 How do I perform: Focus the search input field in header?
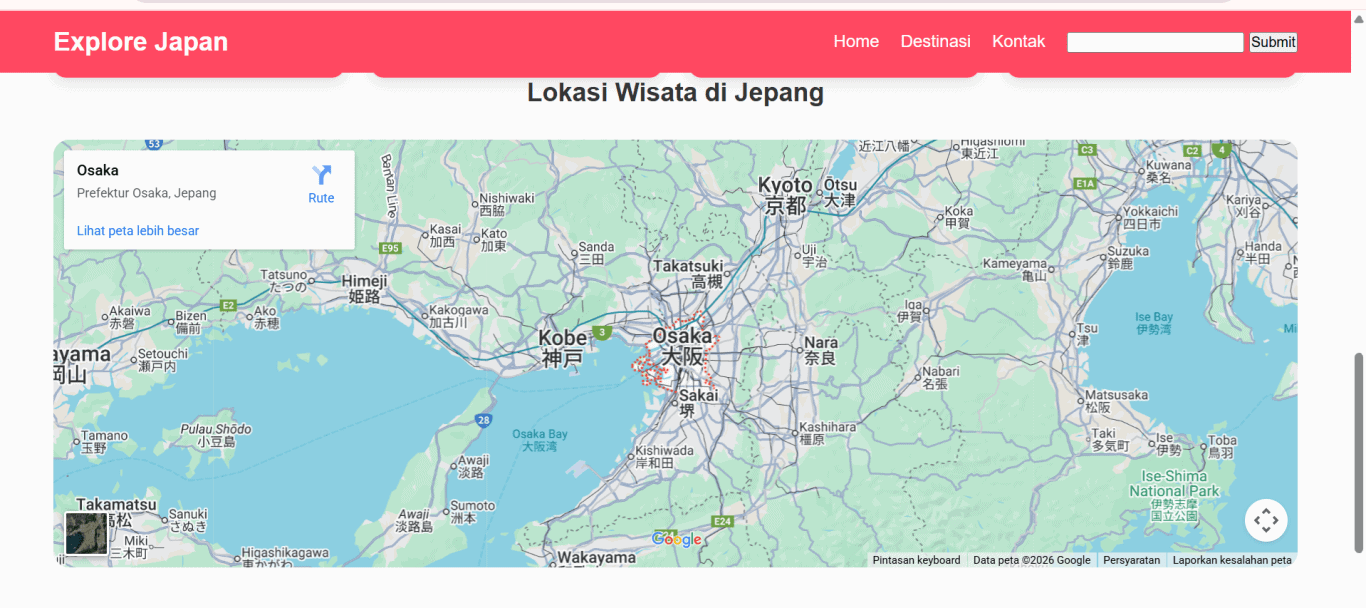[x=1155, y=42]
